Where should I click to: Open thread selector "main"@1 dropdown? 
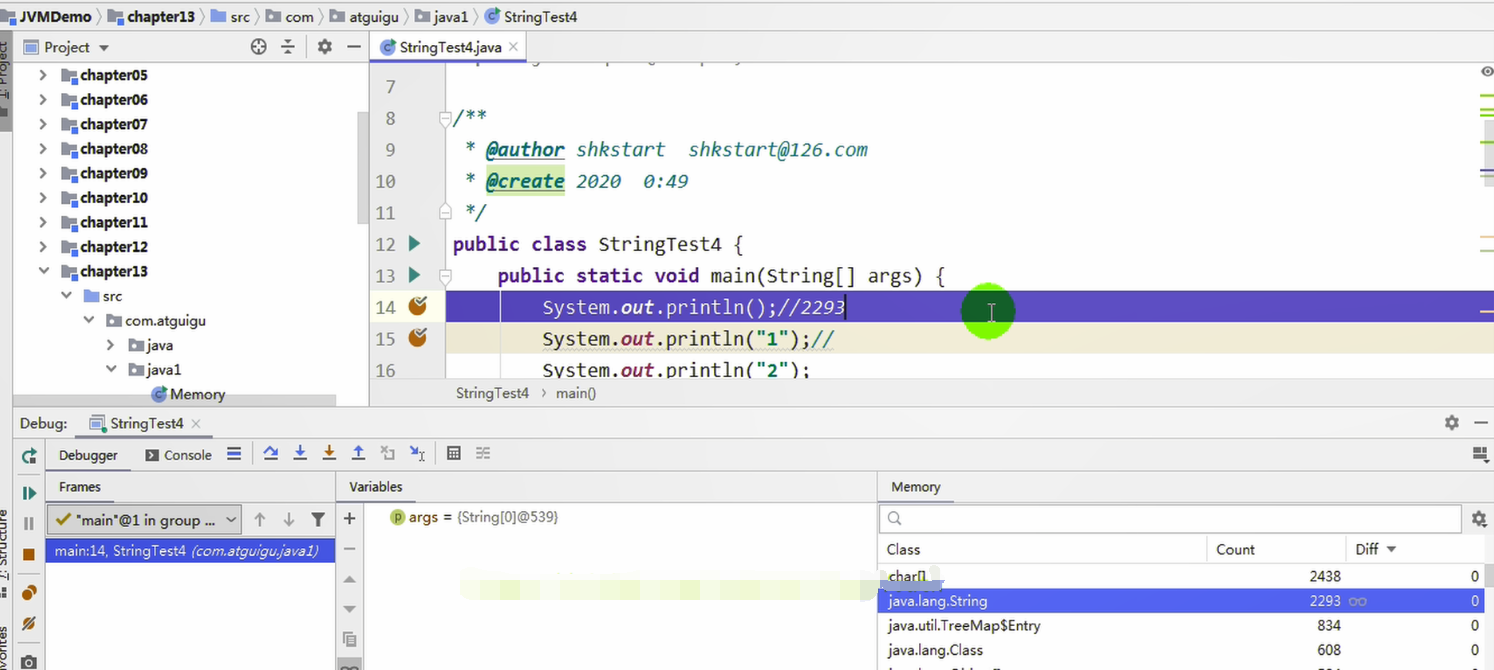coord(145,520)
